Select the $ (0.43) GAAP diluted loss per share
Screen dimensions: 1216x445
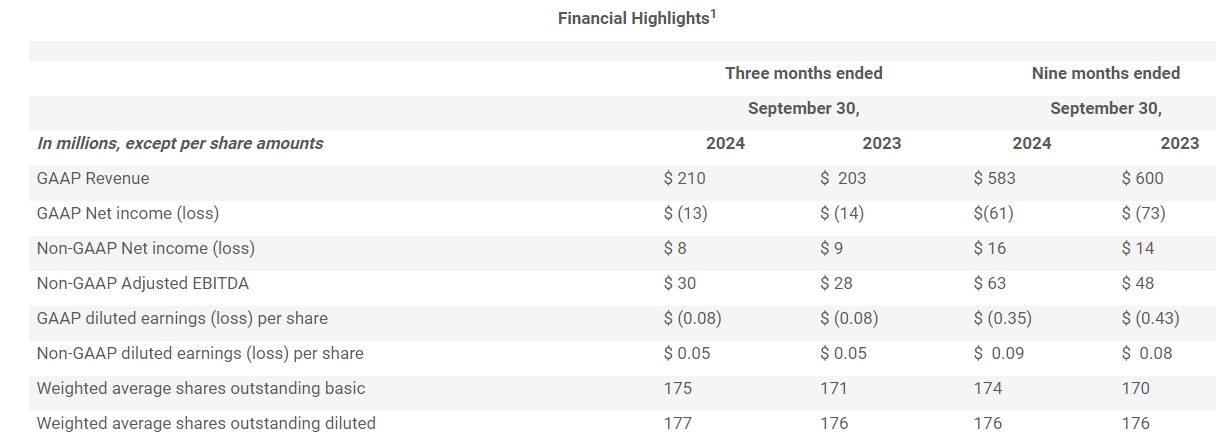tap(1150, 318)
